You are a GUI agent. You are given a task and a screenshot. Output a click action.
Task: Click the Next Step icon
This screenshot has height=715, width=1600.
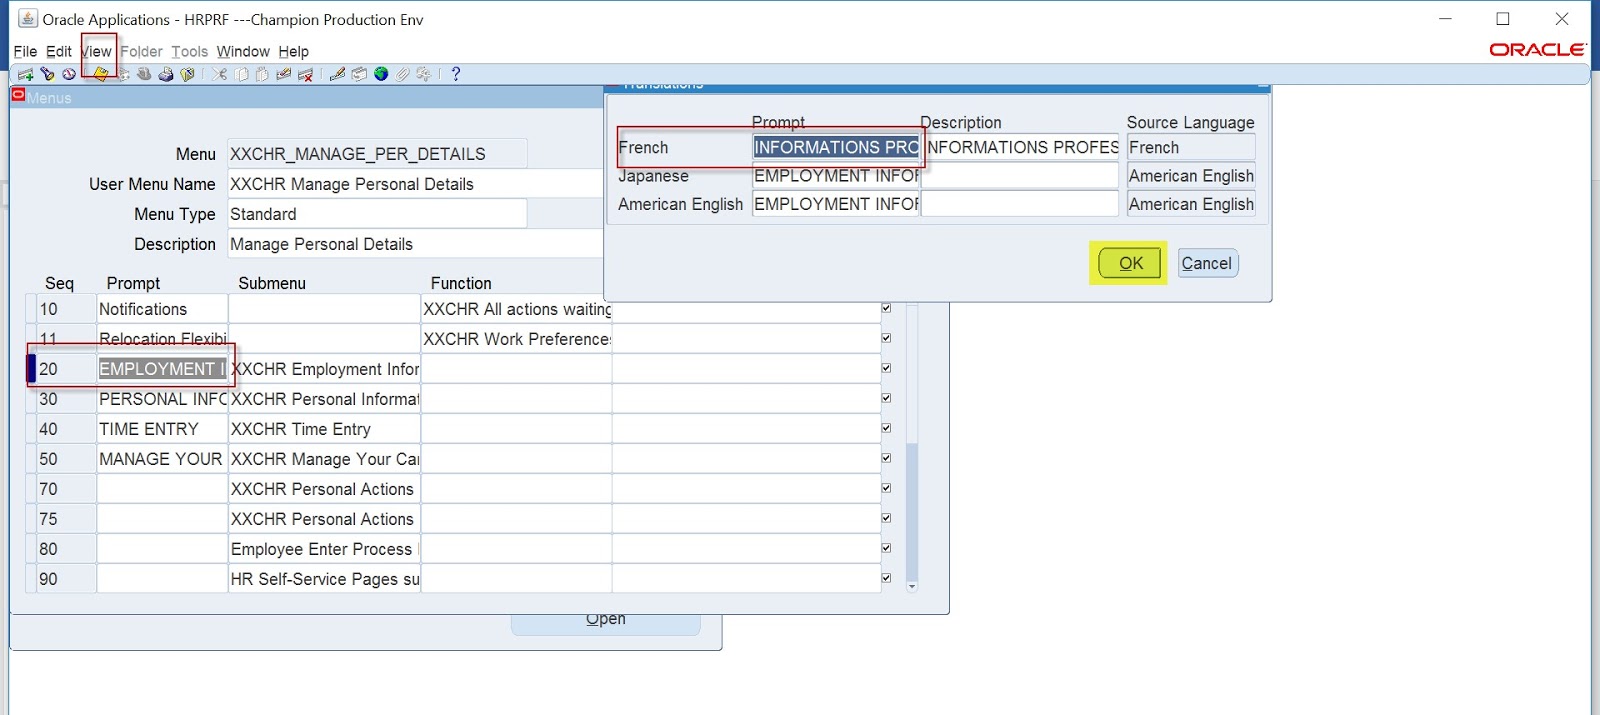[x=124, y=74]
